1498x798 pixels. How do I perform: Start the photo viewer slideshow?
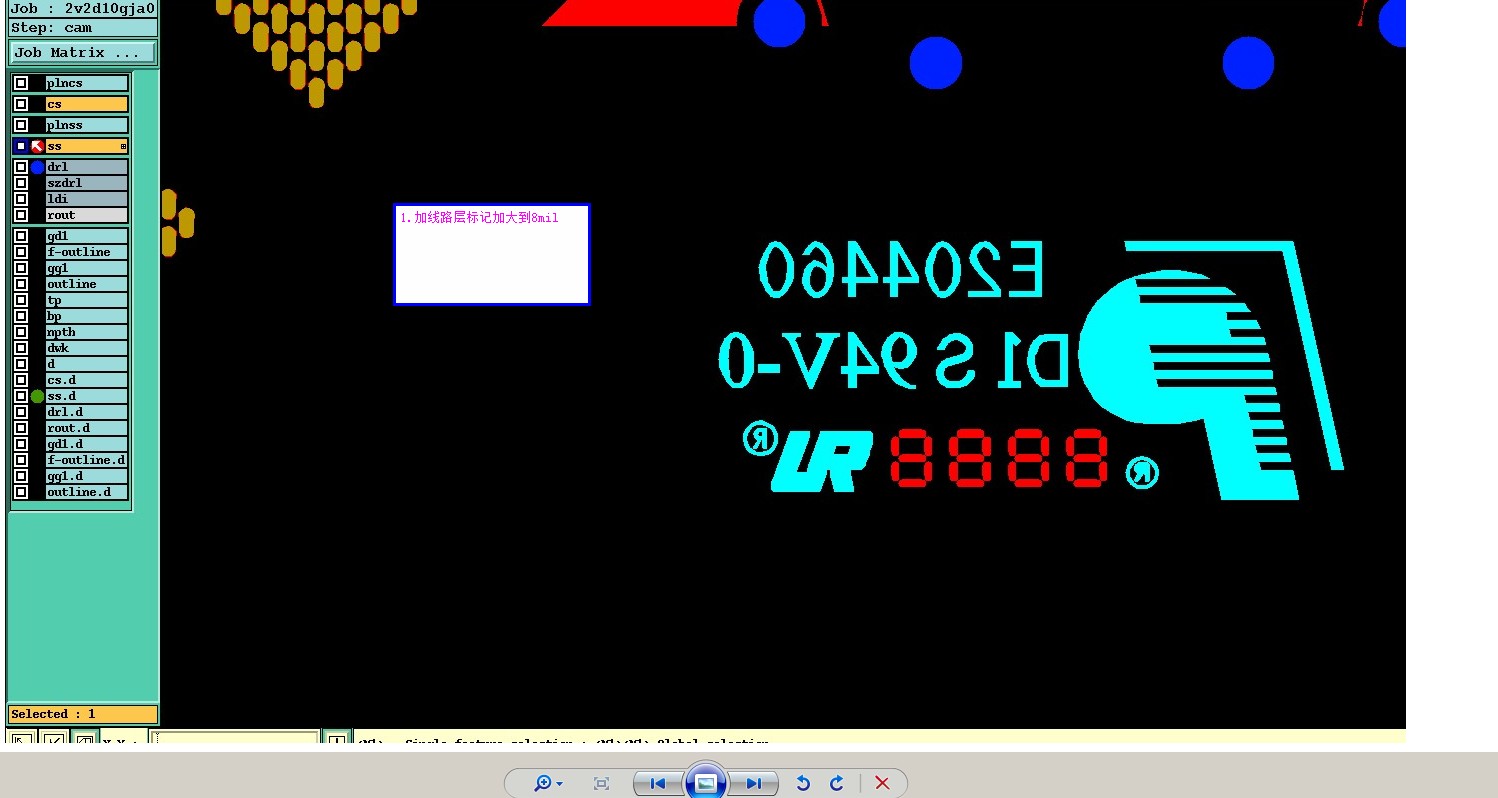[x=705, y=783]
